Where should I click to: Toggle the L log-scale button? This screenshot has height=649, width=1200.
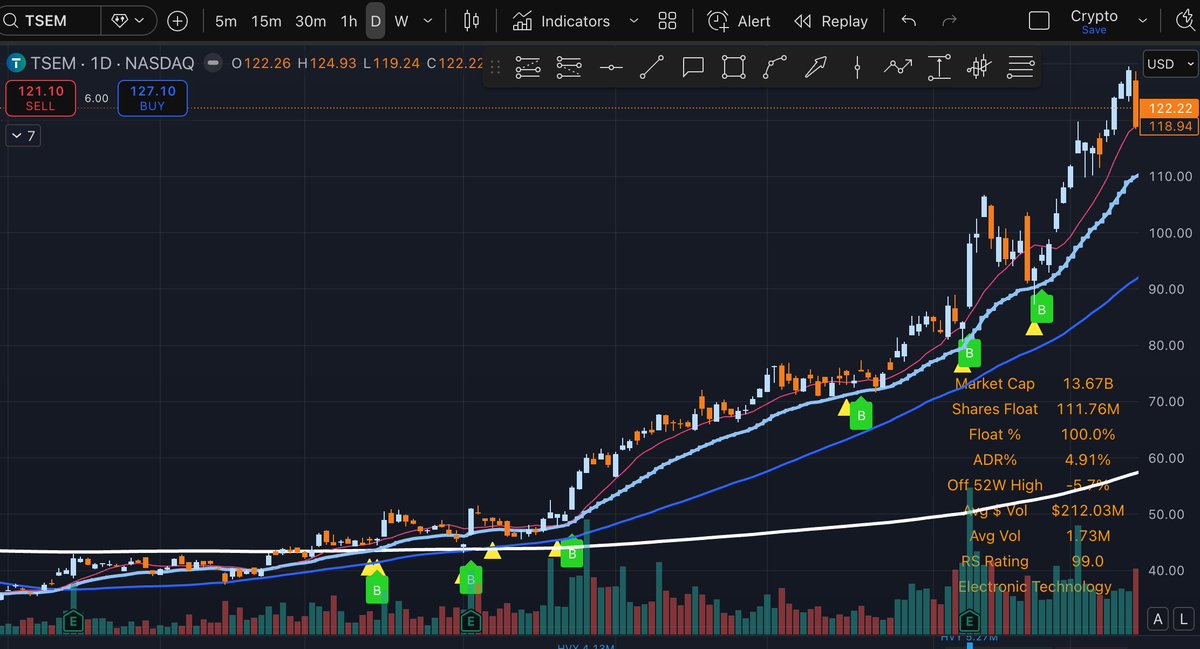click(x=1182, y=620)
